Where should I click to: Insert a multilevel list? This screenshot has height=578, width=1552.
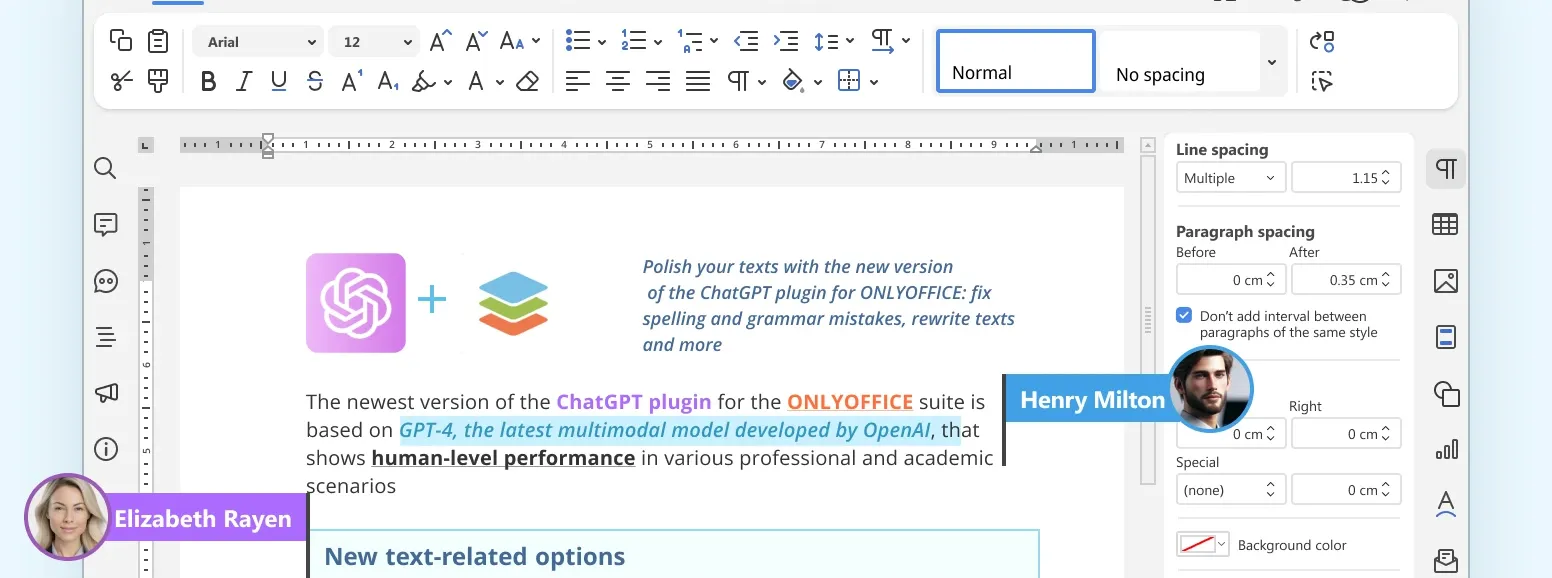689,41
